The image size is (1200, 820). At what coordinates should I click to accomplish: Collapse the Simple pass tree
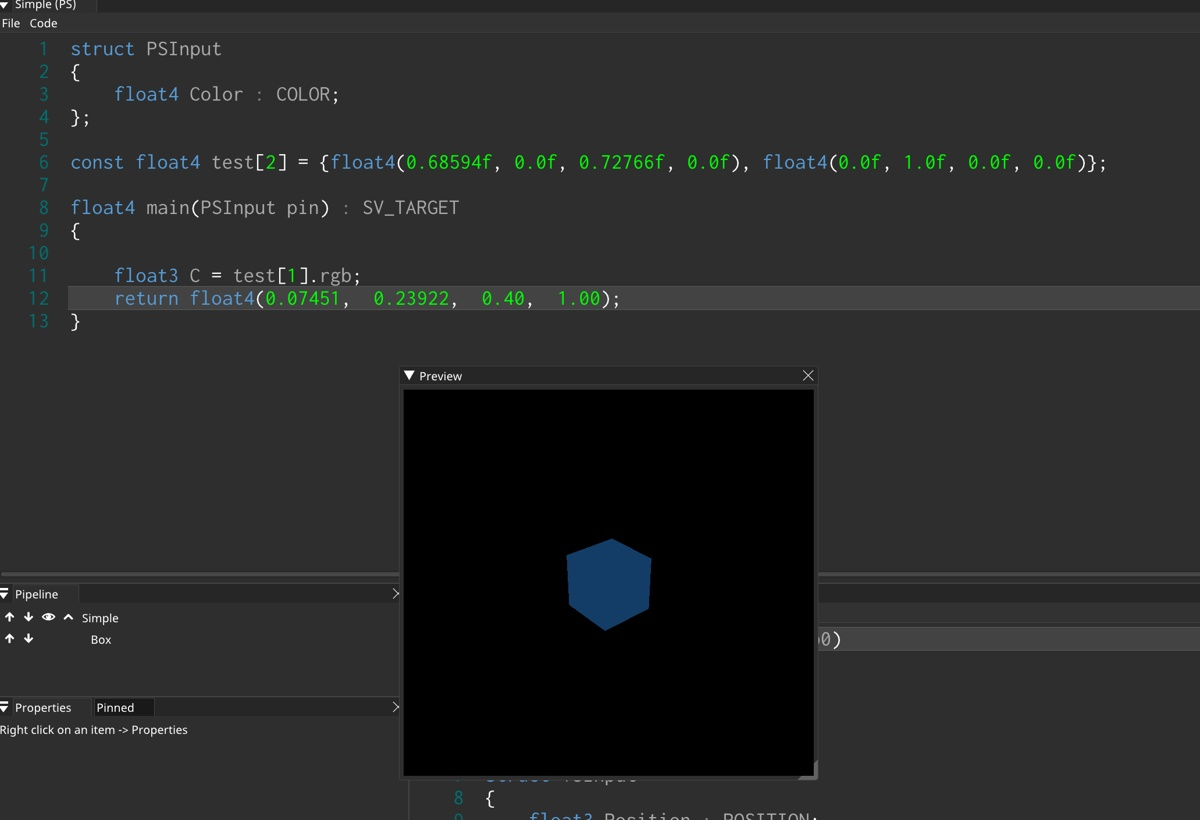pos(68,618)
